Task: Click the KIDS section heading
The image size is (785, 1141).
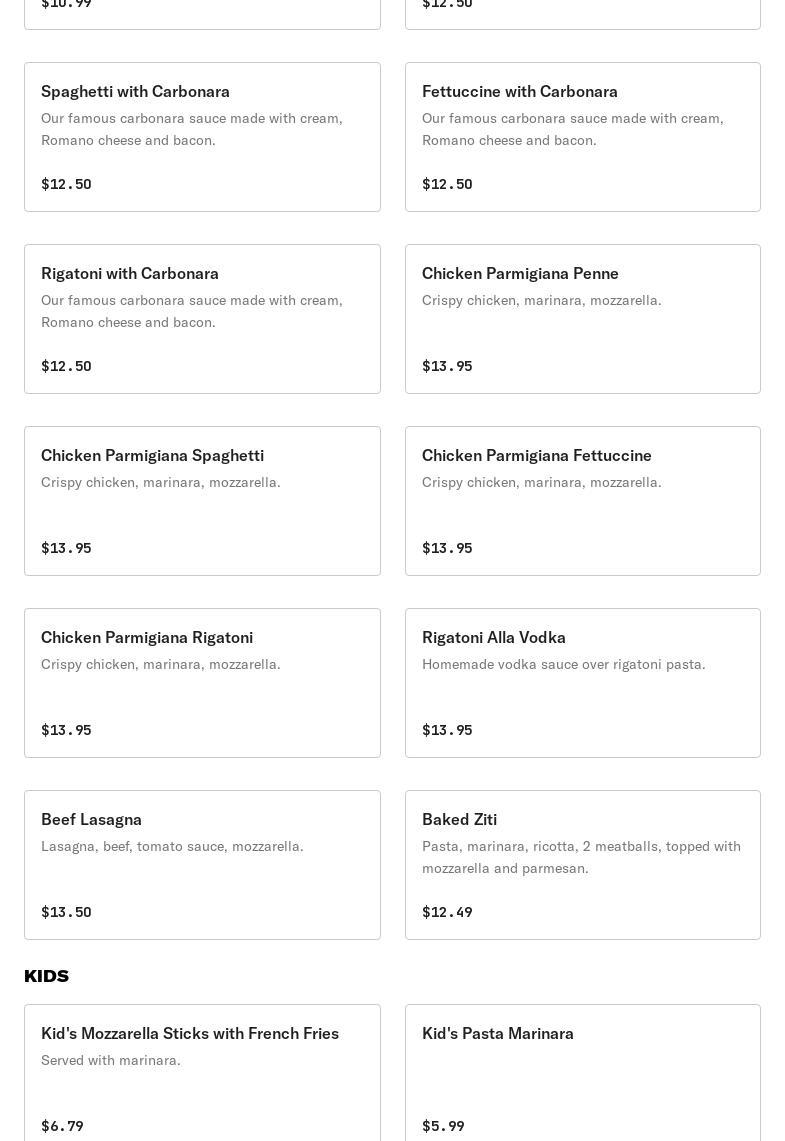Action: click(x=46, y=976)
